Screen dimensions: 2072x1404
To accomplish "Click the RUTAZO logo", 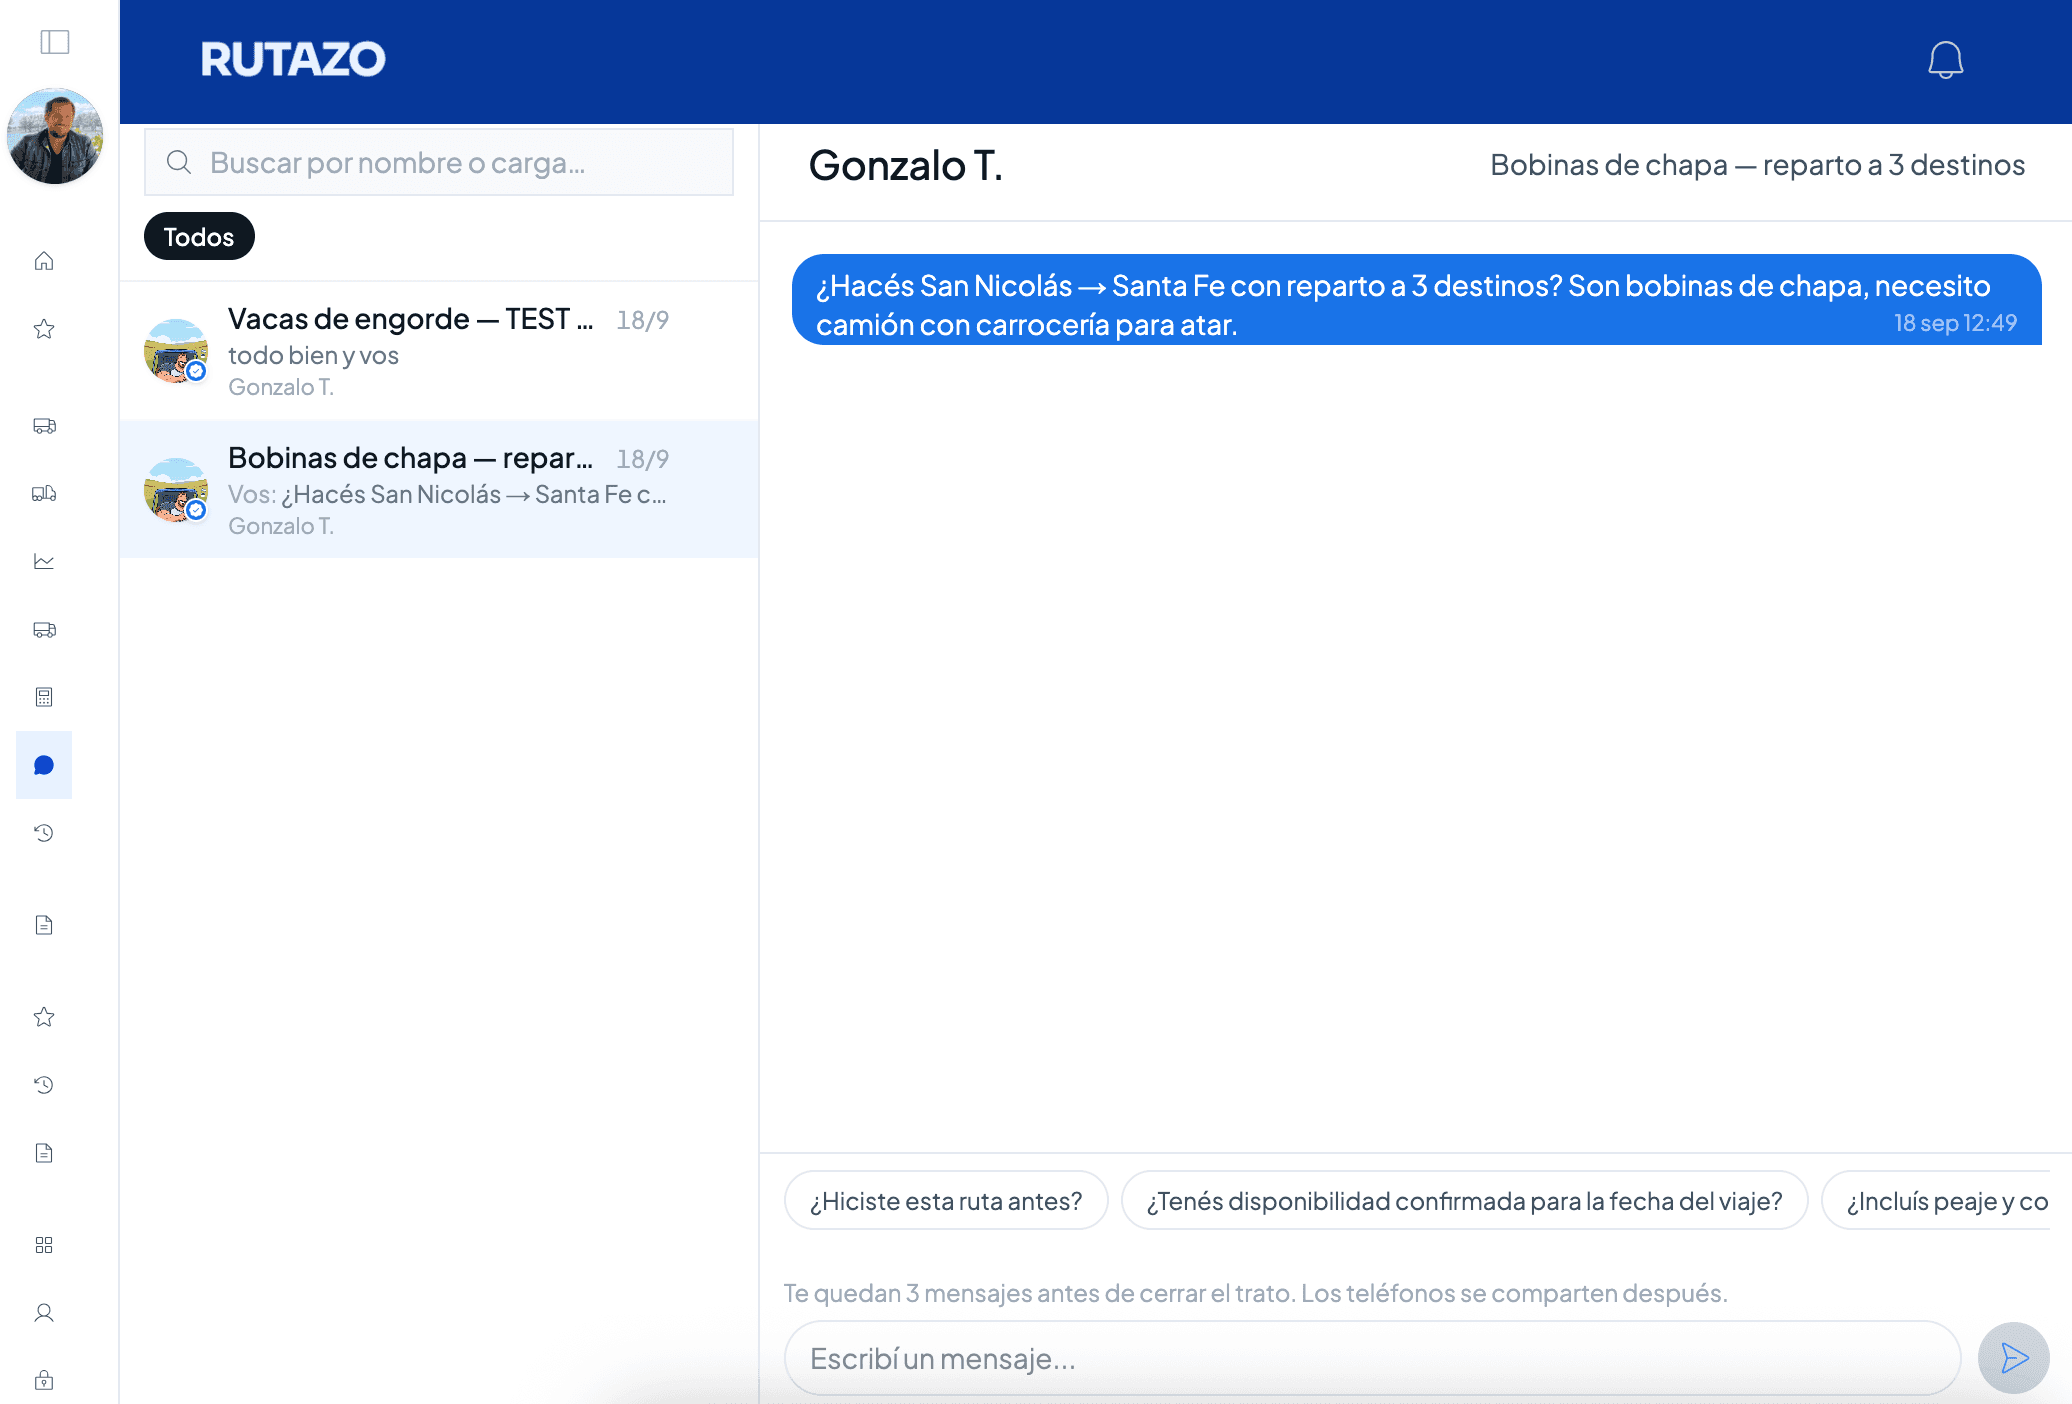I will (292, 60).
